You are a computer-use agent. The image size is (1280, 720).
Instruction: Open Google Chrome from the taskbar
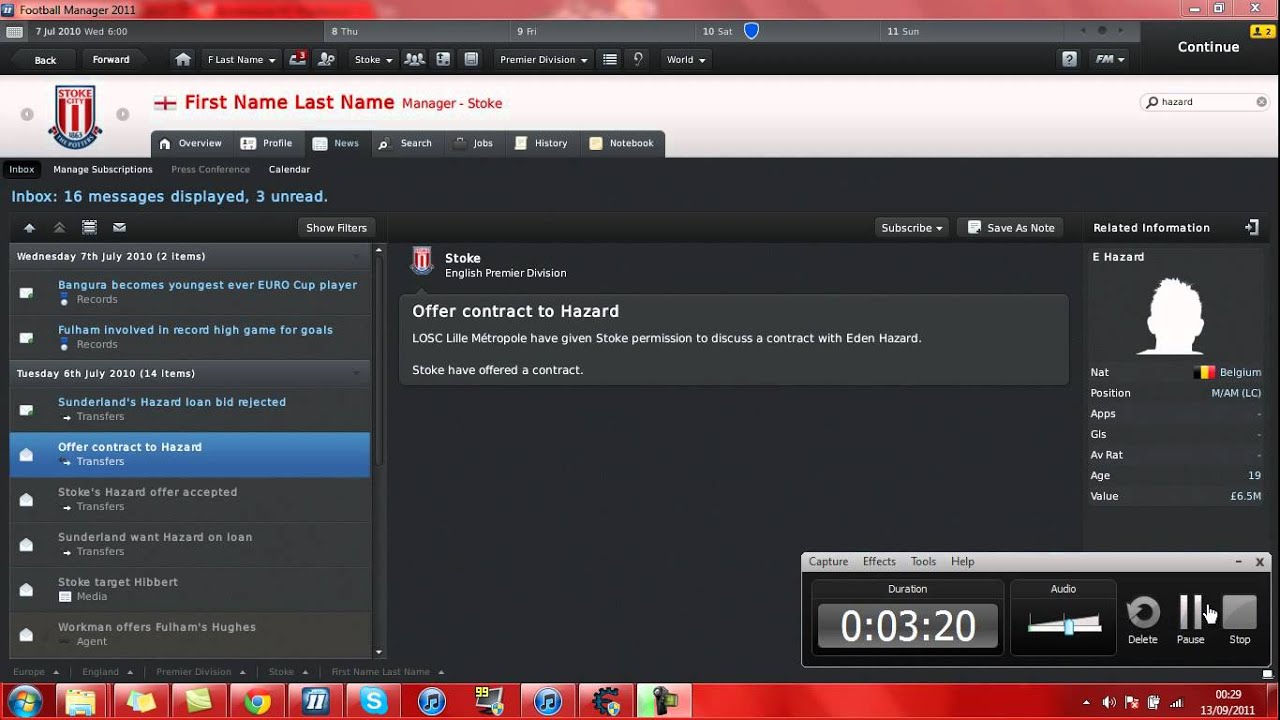(258, 702)
